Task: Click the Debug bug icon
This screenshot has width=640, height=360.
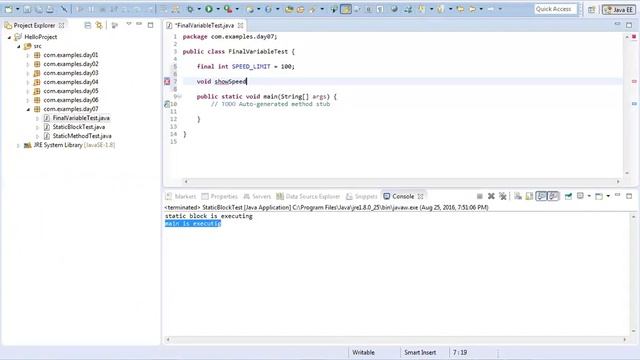Action: [190, 9]
